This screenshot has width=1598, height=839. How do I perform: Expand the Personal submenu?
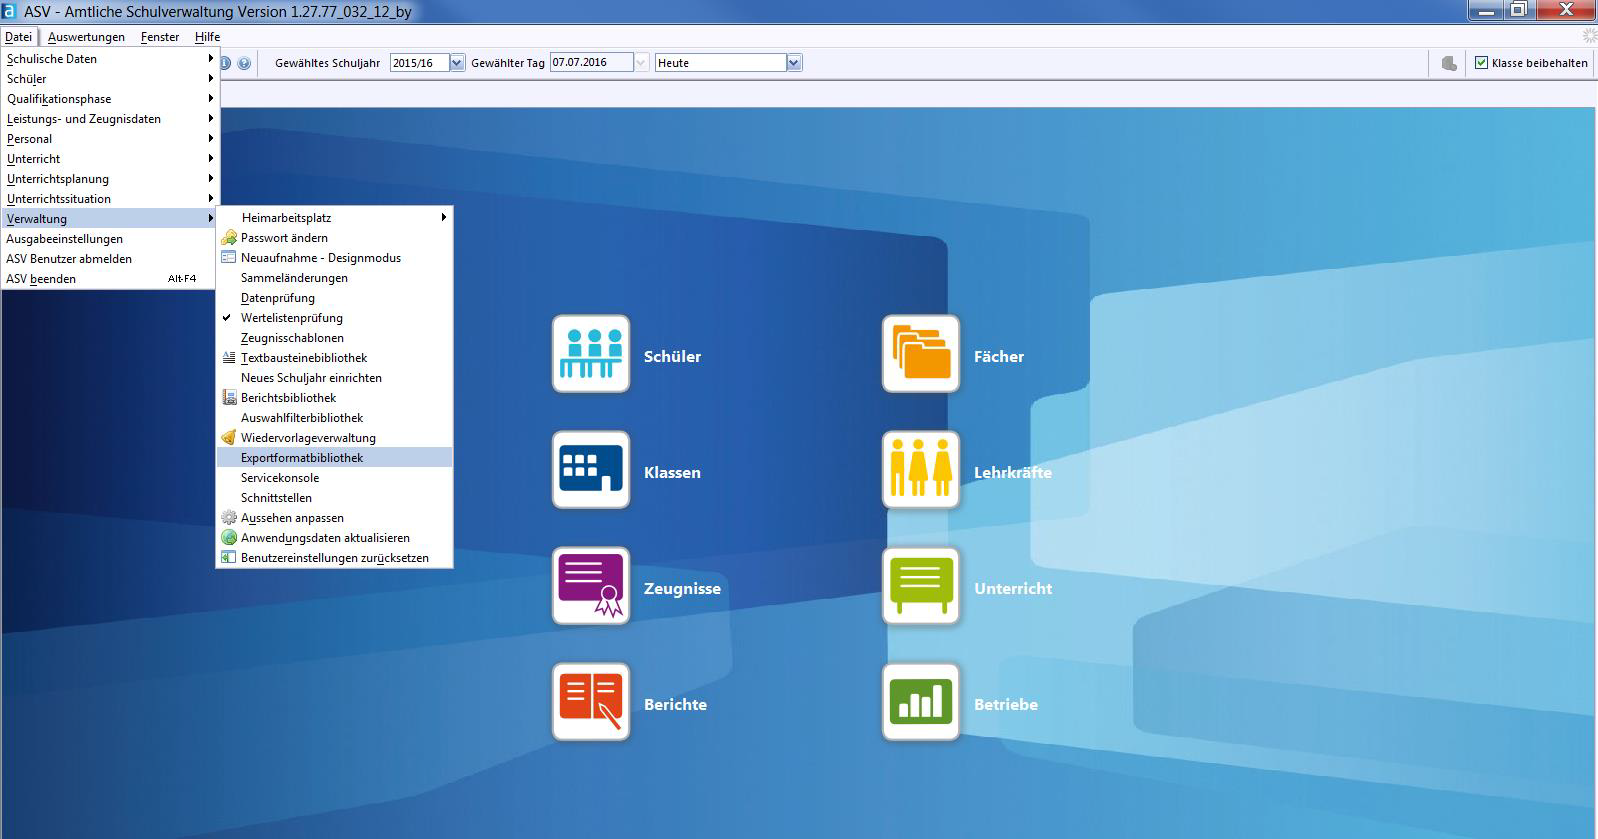pyautogui.click(x=108, y=139)
